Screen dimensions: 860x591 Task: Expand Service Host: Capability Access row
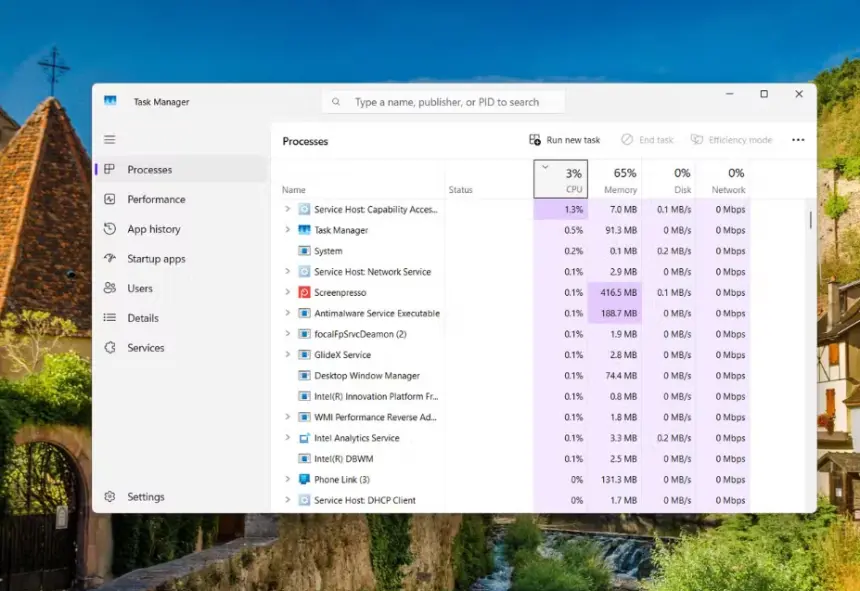287,209
